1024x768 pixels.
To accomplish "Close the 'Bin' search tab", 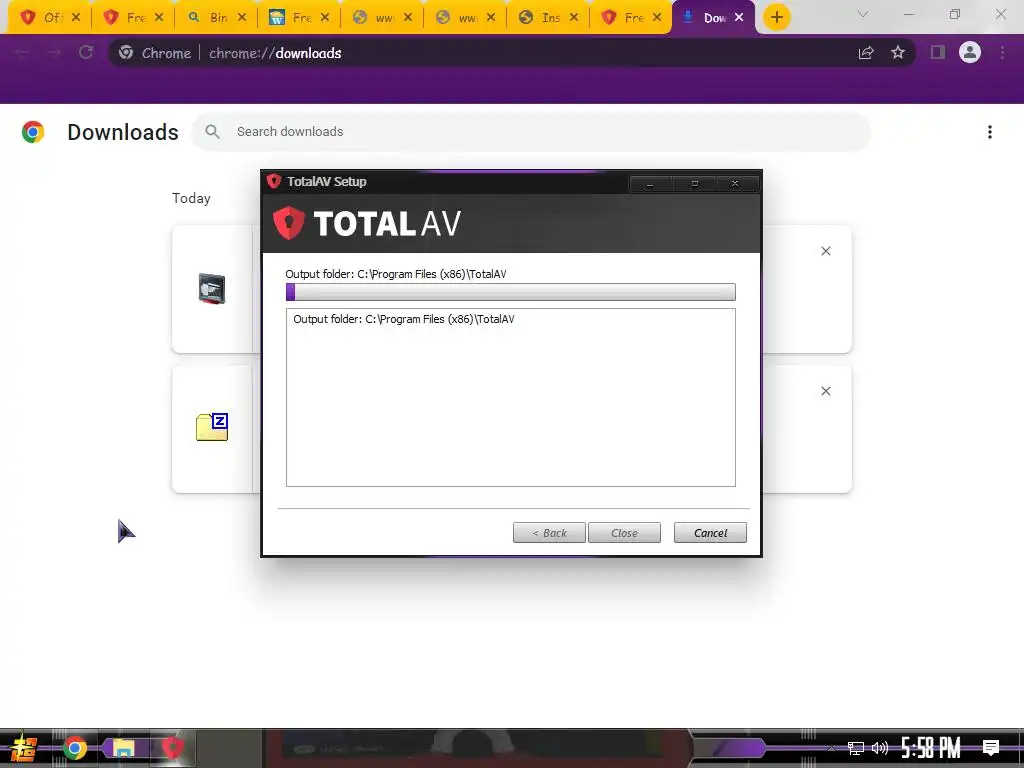I will [242, 18].
